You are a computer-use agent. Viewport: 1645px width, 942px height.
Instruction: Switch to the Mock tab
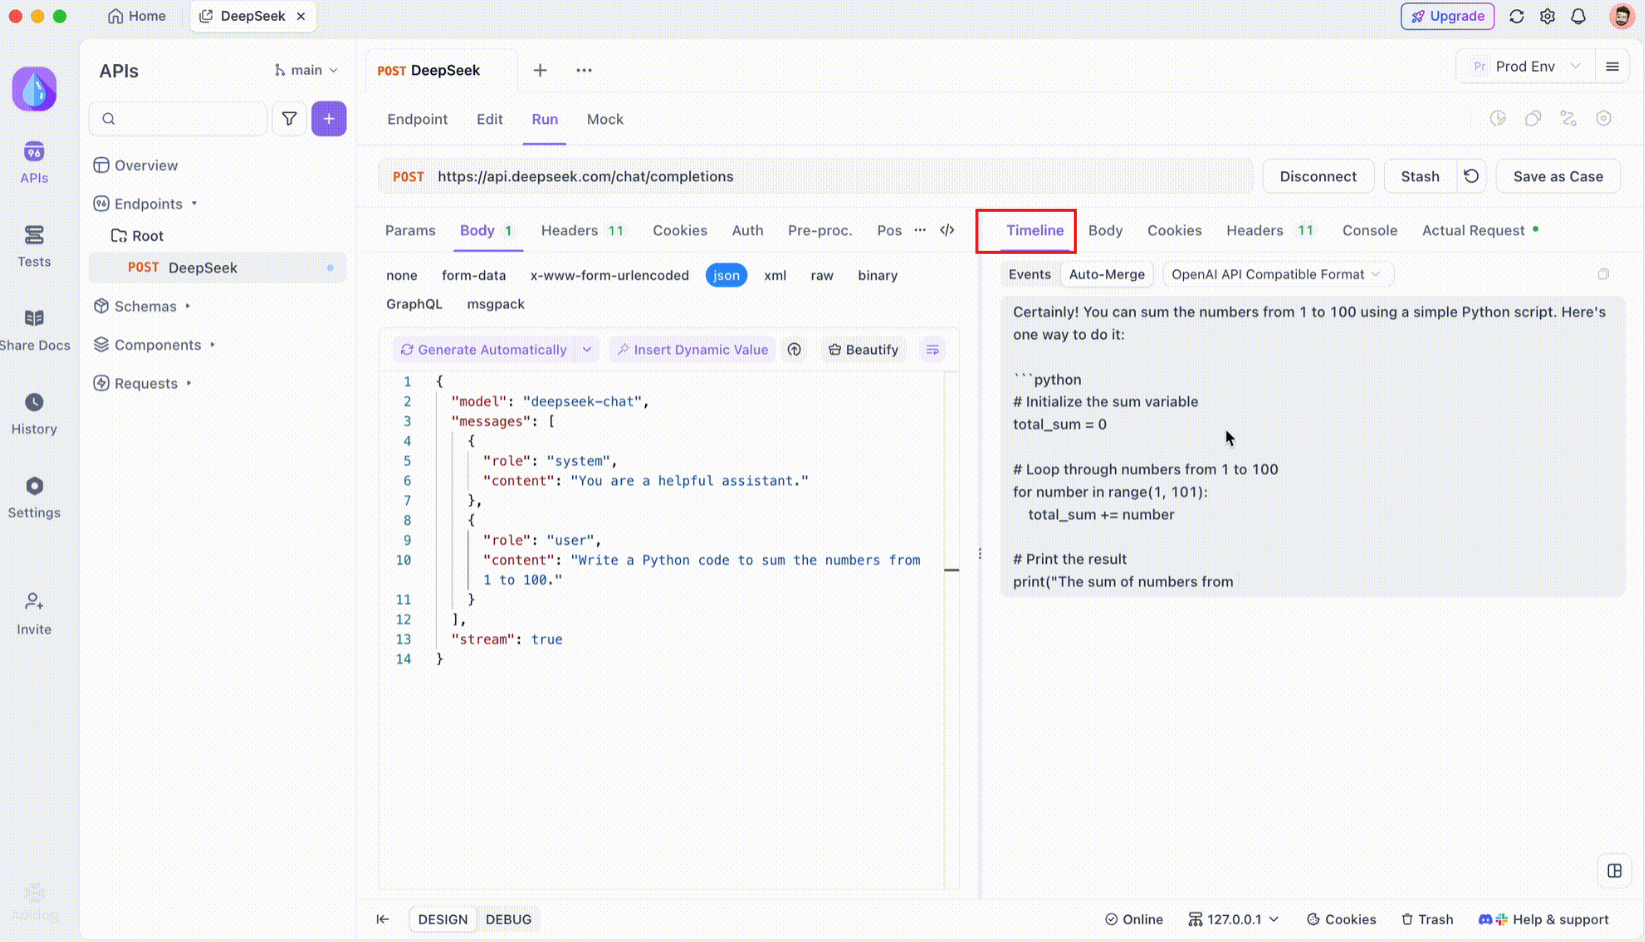point(605,119)
